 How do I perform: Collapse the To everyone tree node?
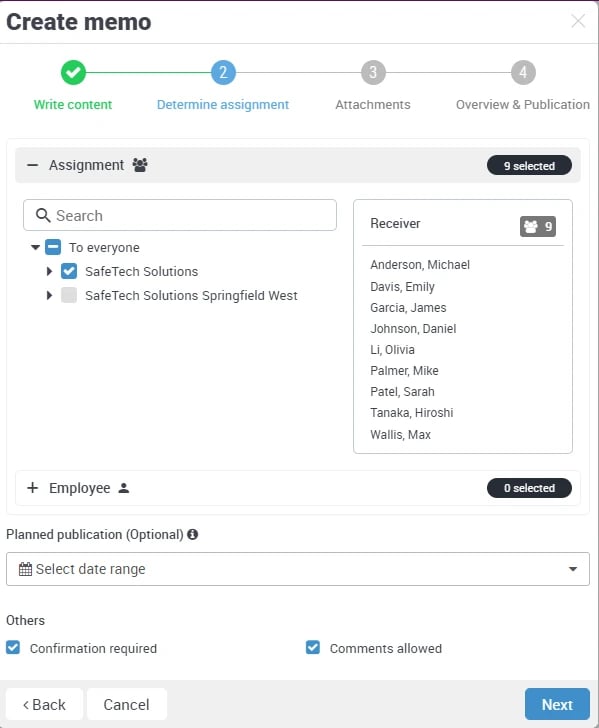[x=35, y=247]
